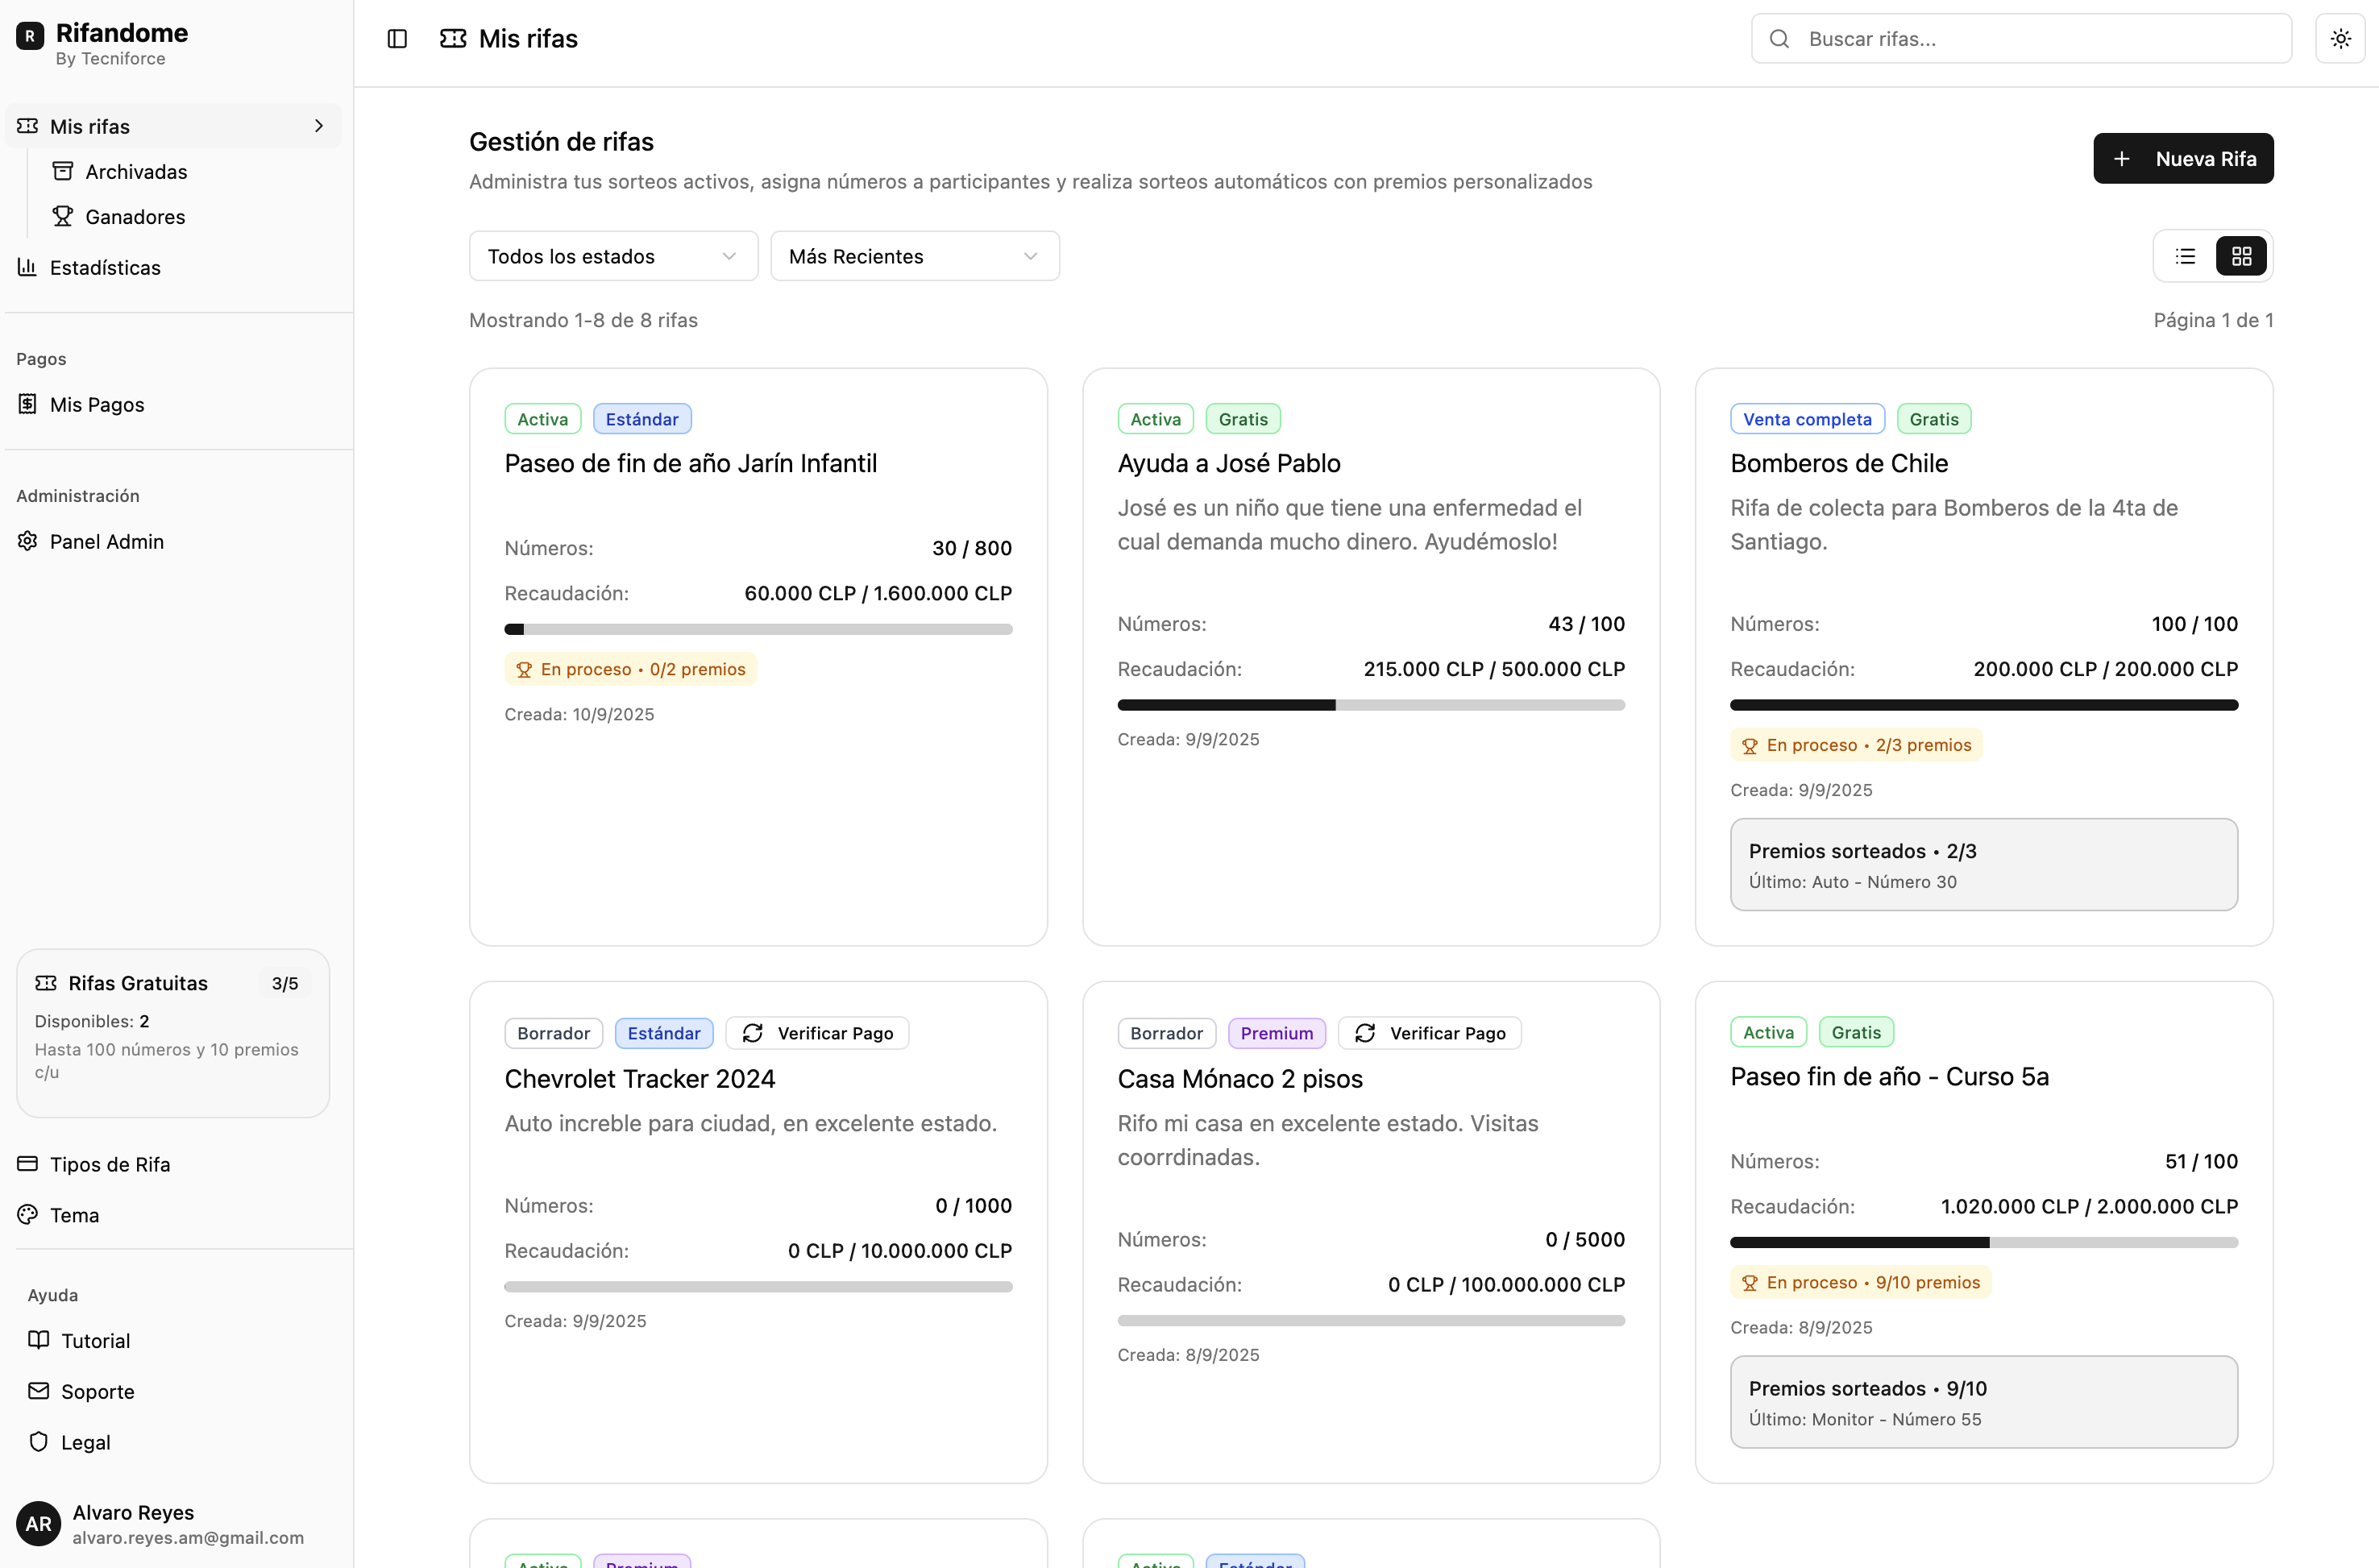Click the Soporte envelope icon
The image size is (2379, 1568).
click(x=39, y=1391)
